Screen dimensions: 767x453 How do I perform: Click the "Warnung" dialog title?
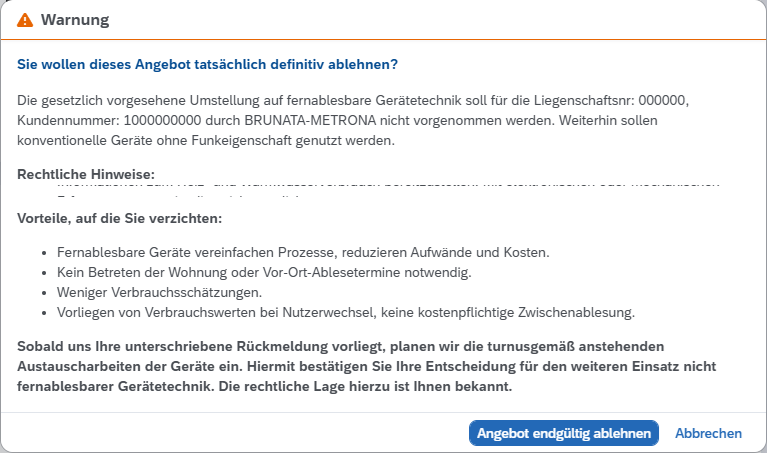coord(75,20)
